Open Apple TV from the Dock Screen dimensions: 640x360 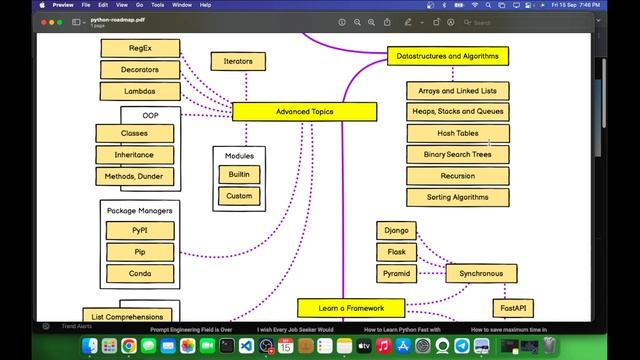(364, 346)
